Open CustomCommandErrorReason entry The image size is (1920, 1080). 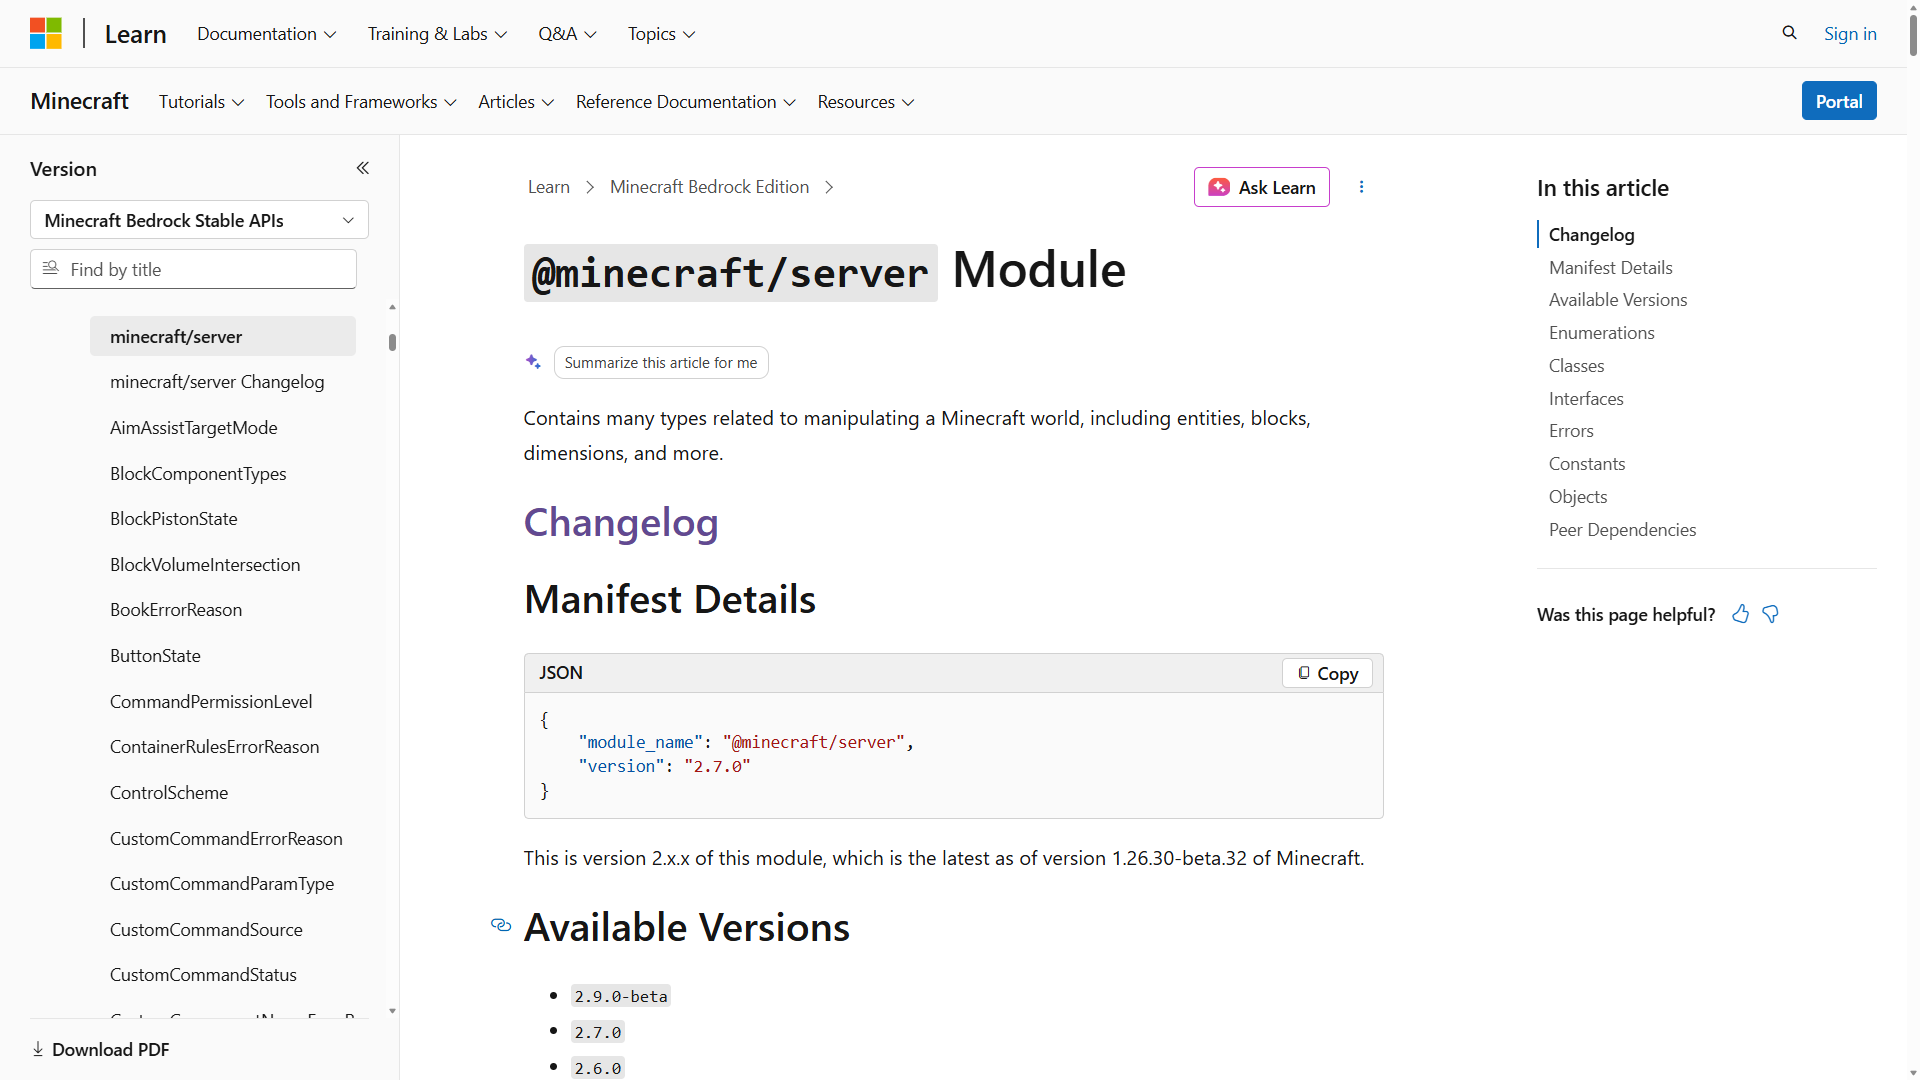point(226,839)
